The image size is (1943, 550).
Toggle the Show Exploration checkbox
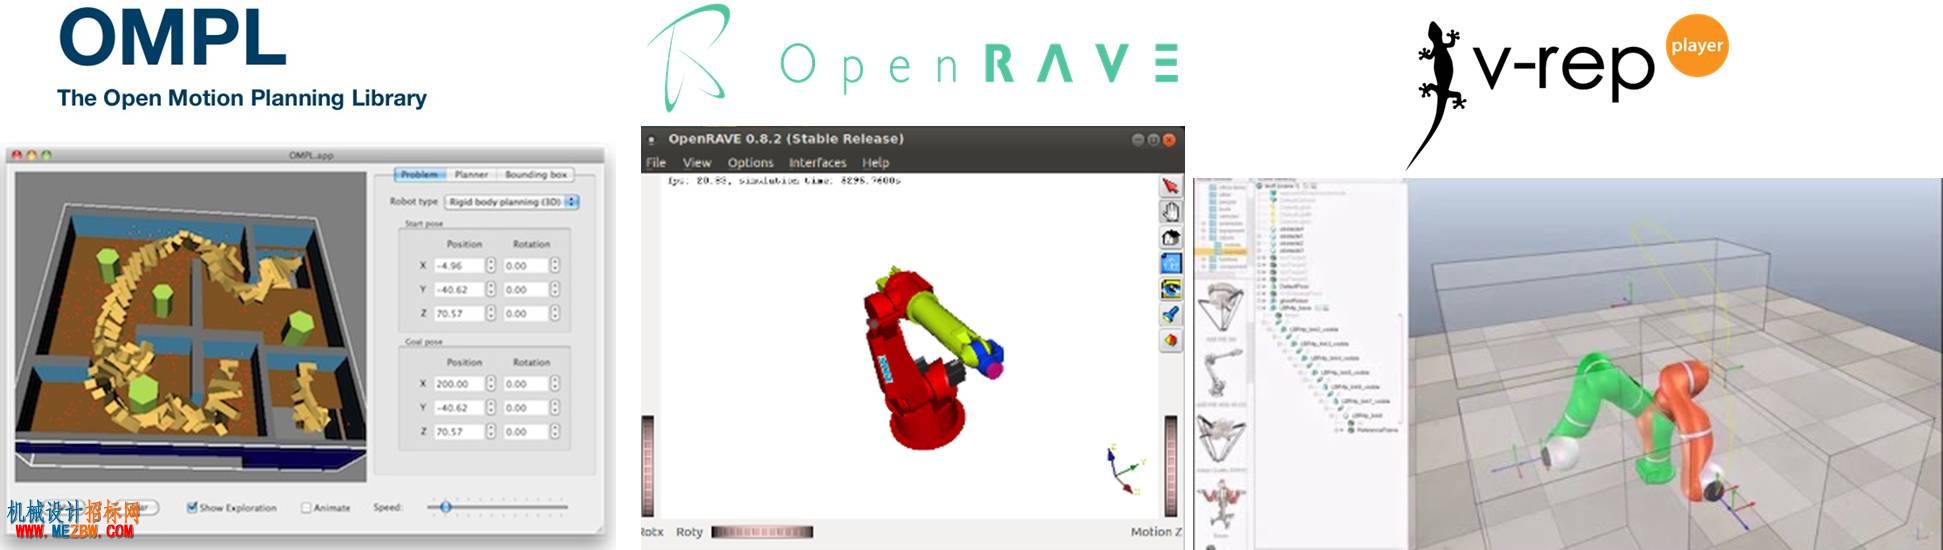[192, 507]
